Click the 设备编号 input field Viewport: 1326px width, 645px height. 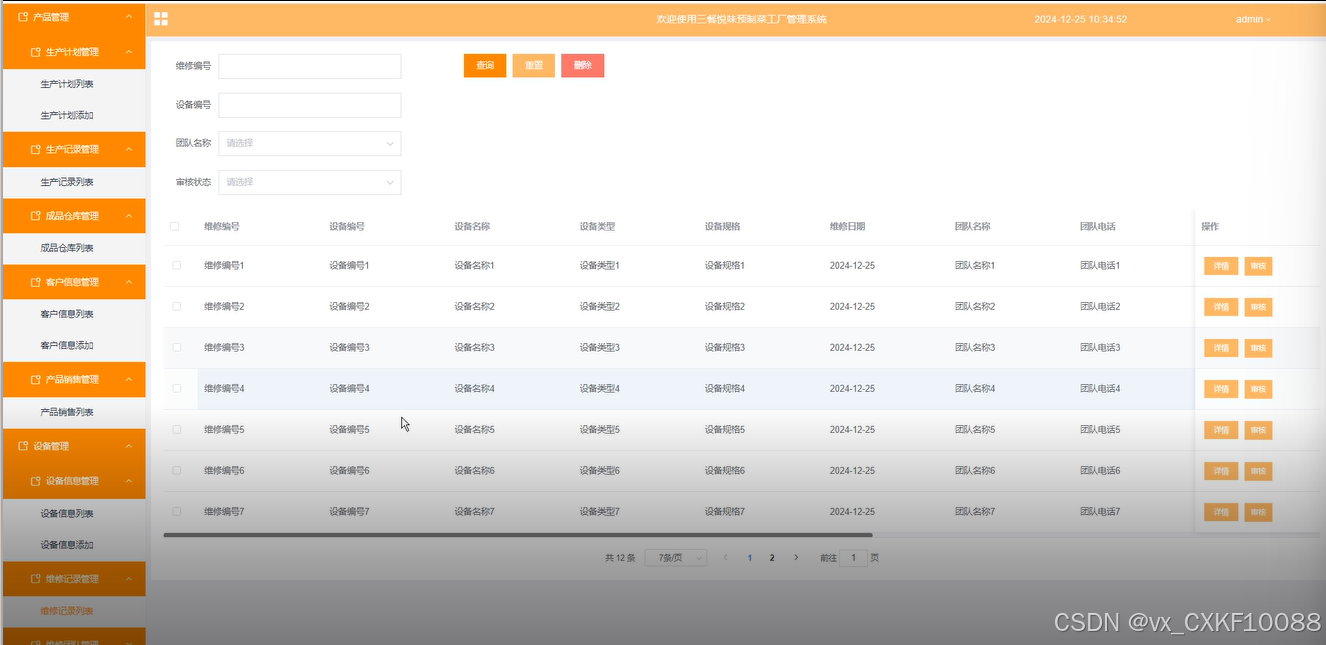310,105
